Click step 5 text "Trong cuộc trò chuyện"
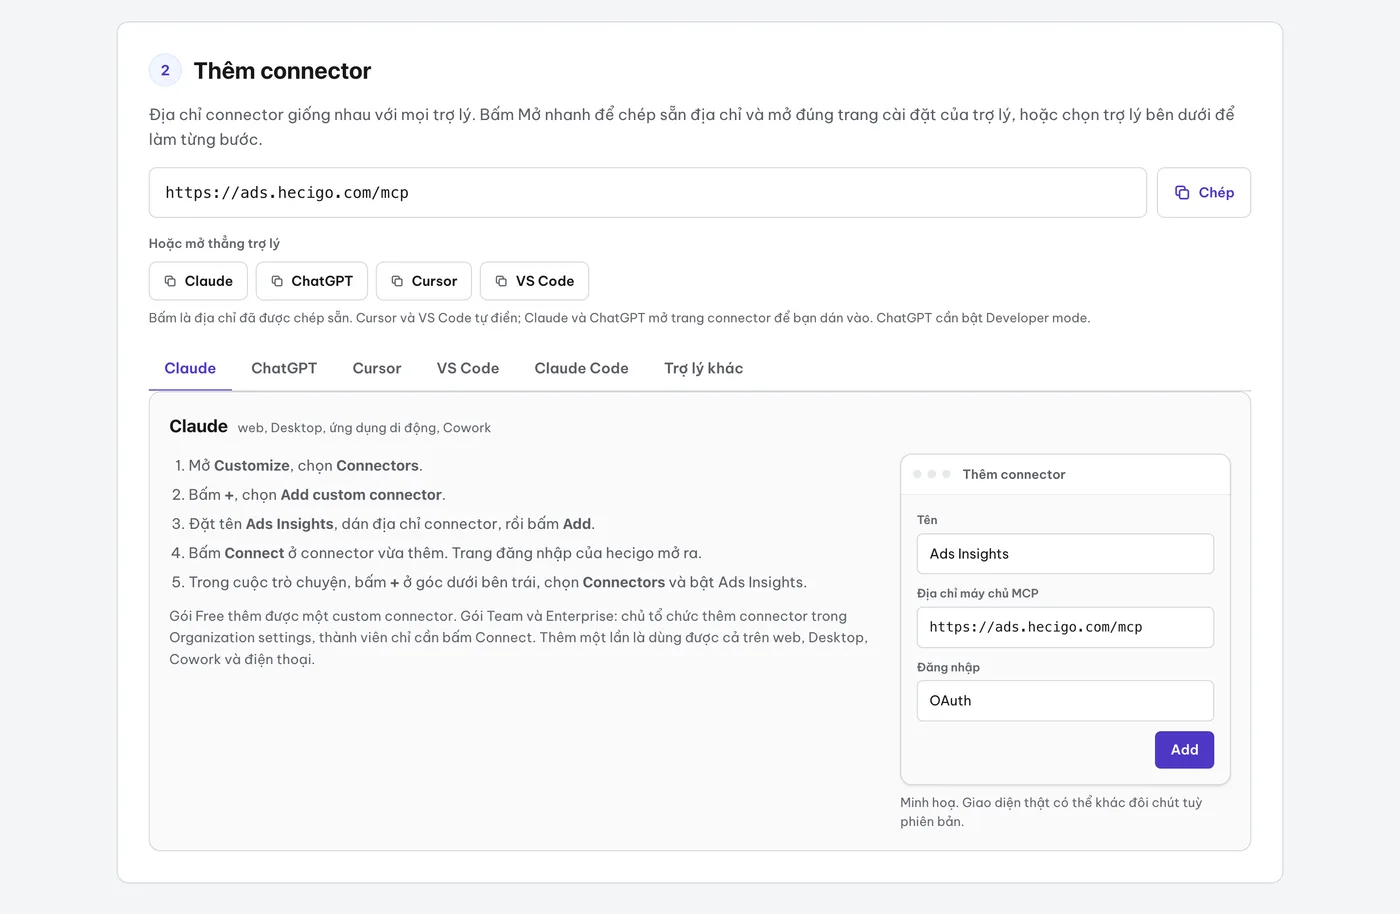 click(269, 582)
